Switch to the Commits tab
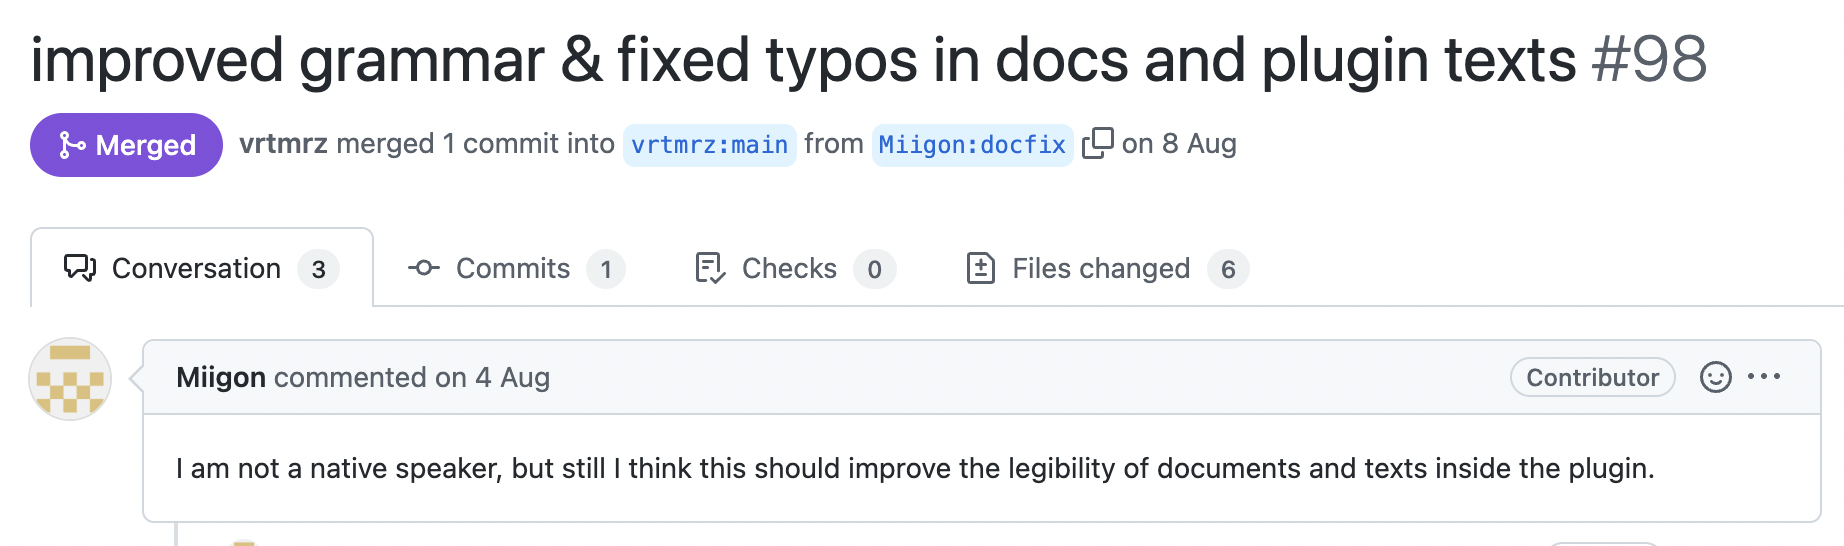The image size is (1844, 546). [514, 269]
